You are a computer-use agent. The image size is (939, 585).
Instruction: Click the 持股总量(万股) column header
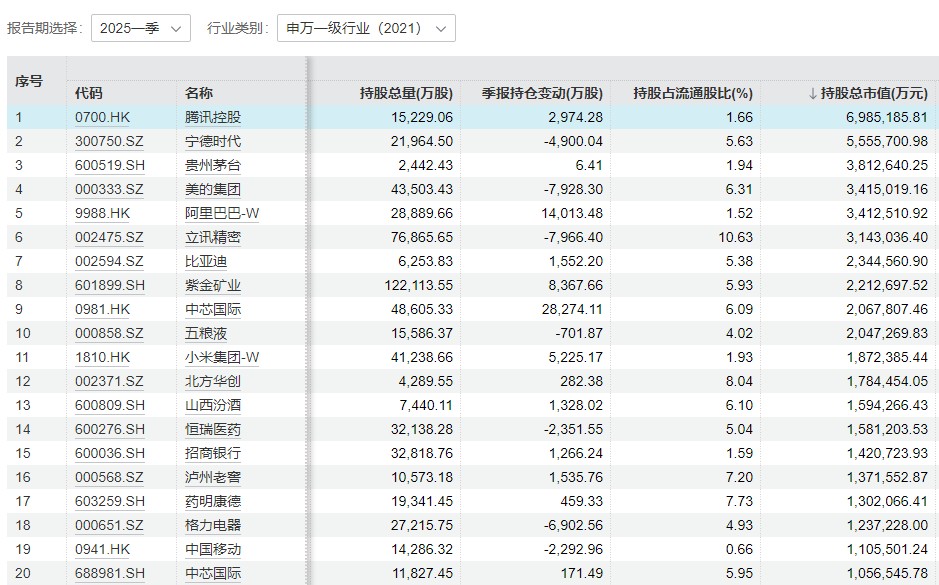pyautogui.click(x=406, y=93)
